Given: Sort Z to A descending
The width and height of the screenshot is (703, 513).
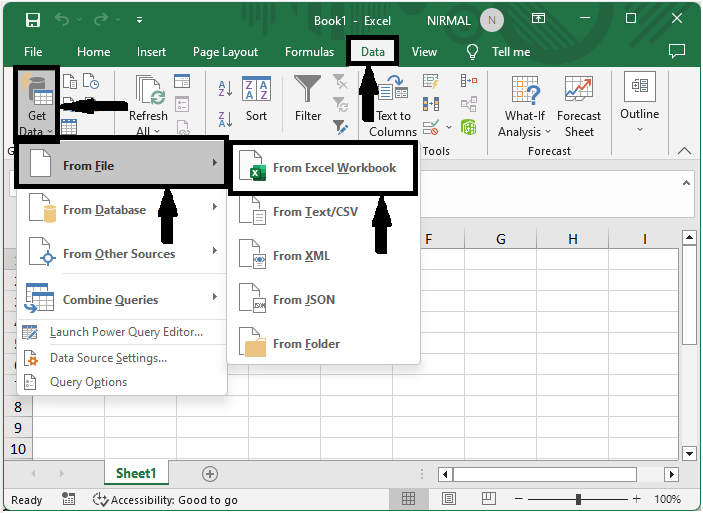Looking at the screenshot, I should [225, 120].
